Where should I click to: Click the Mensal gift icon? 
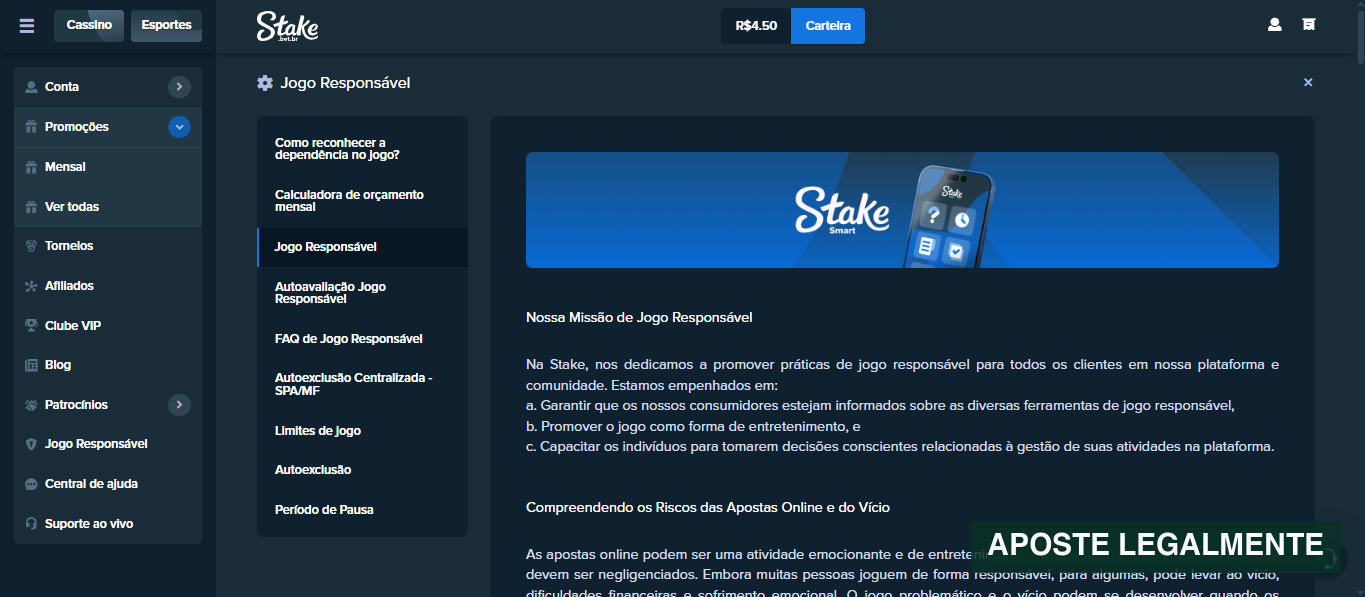click(x=31, y=167)
